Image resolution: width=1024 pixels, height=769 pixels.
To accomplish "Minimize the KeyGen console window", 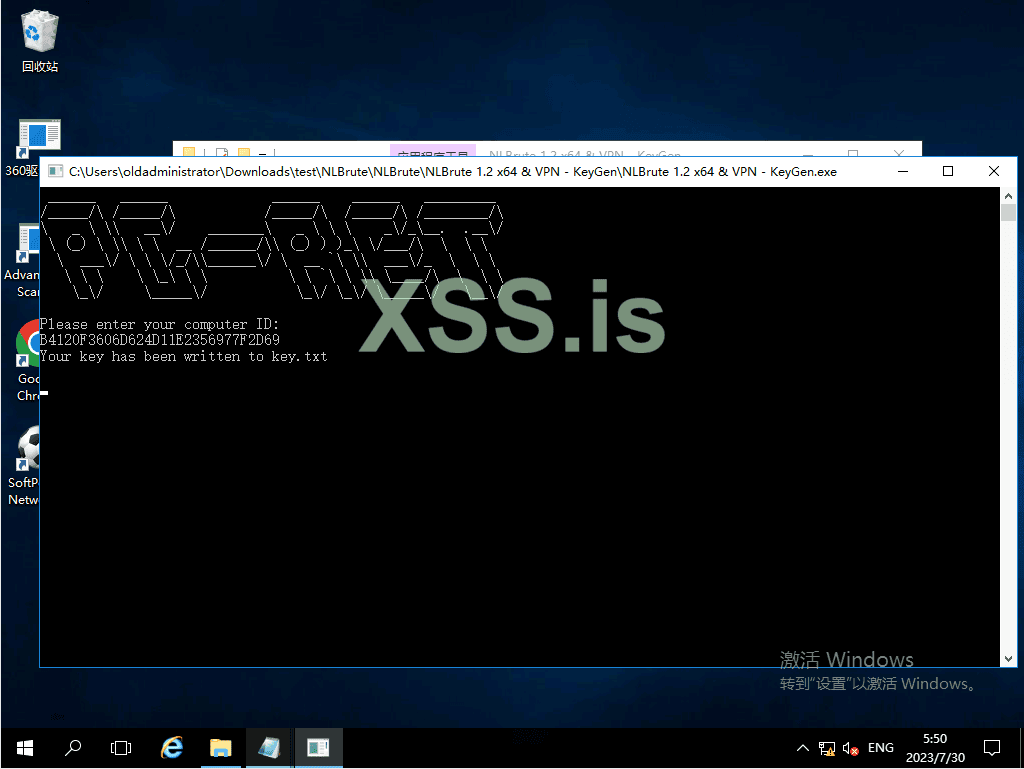I will [903, 172].
